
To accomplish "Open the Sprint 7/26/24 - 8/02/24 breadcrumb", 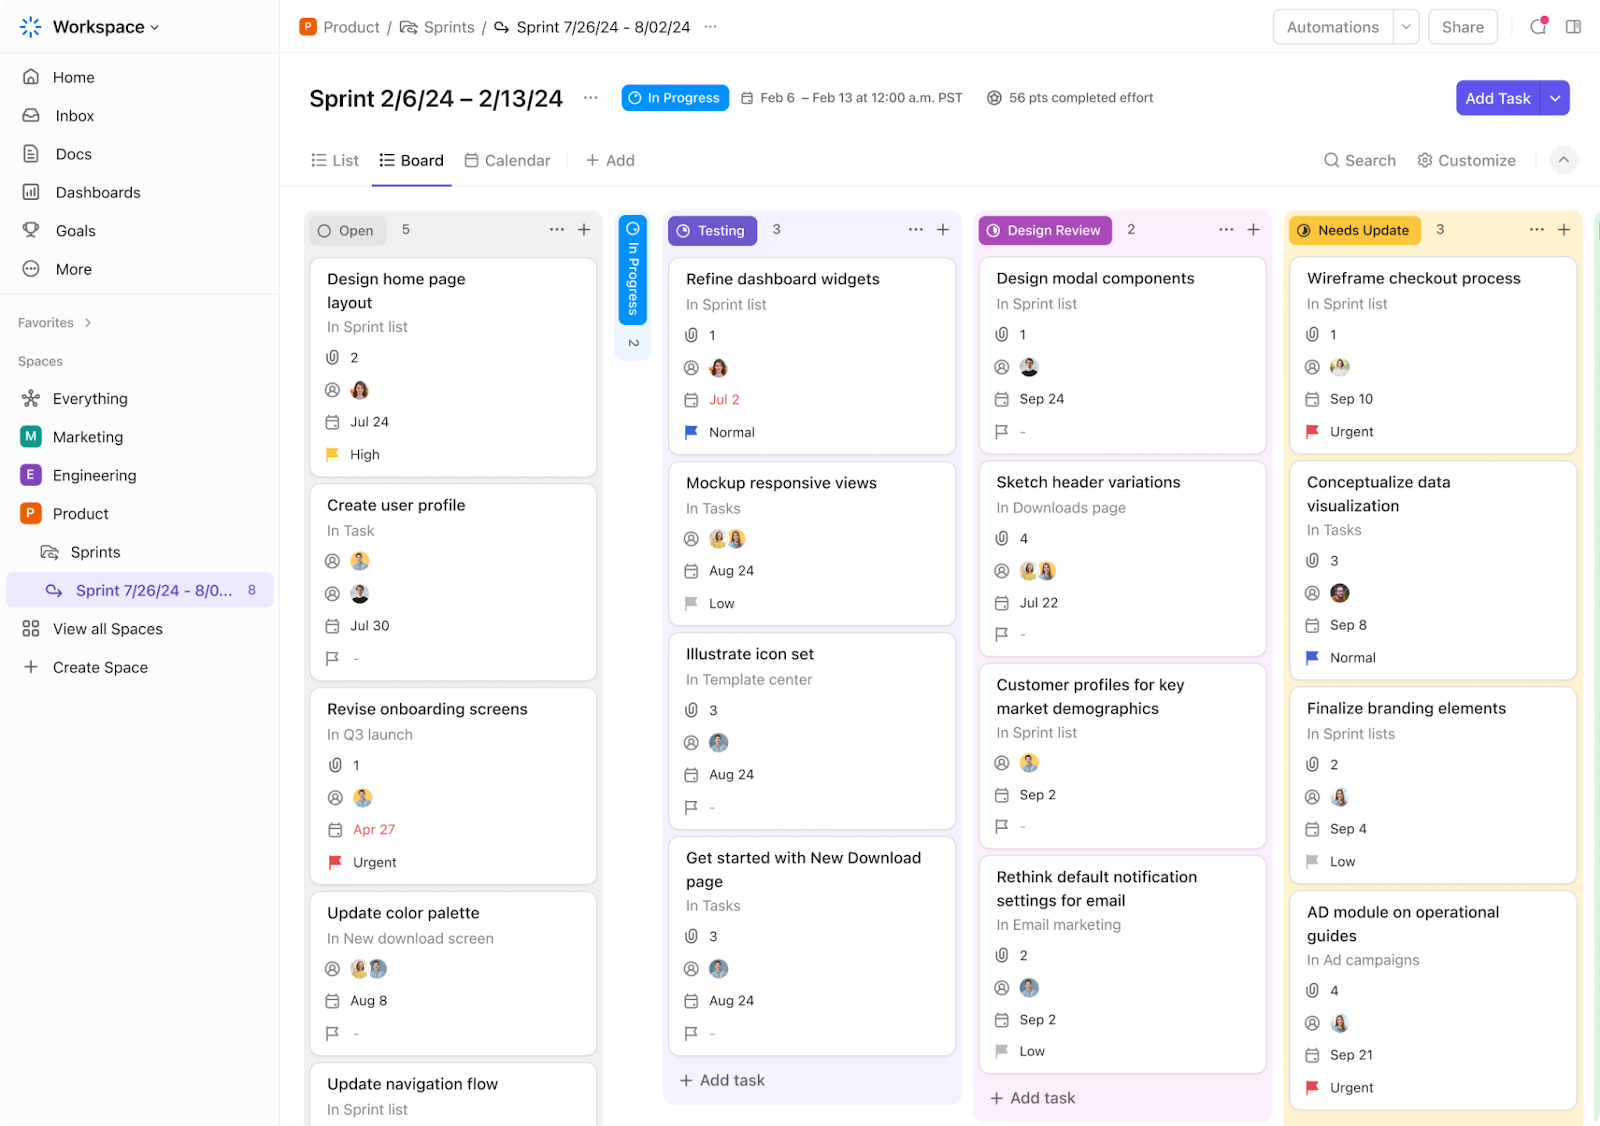I will tap(602, 27).
